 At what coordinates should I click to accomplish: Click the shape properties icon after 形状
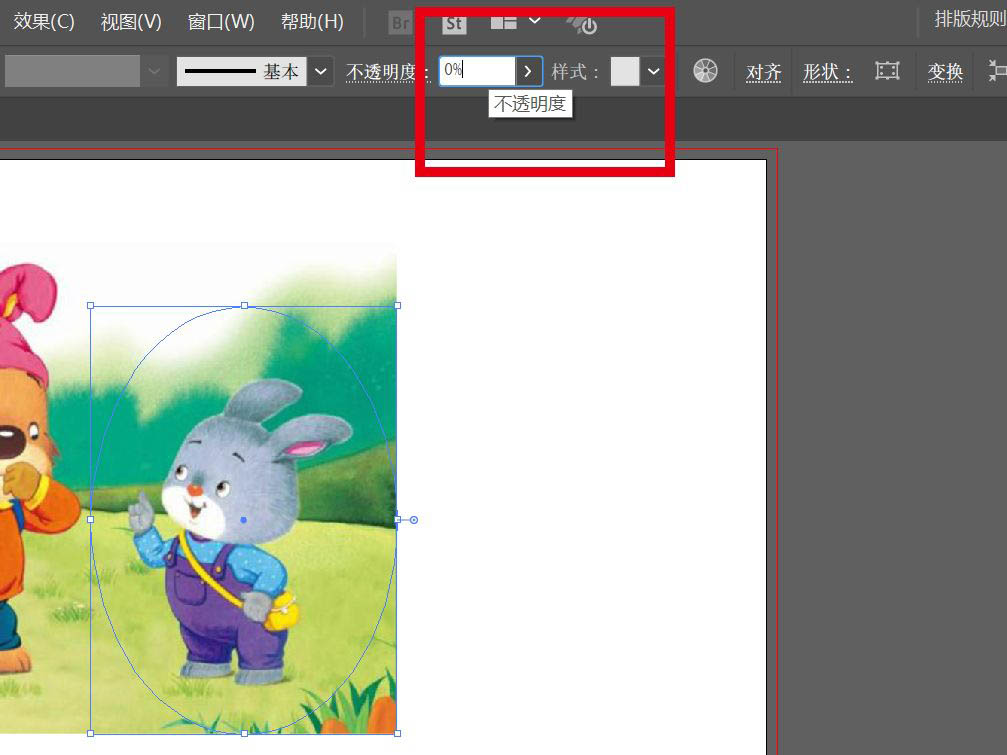click(x=887, y=71)
